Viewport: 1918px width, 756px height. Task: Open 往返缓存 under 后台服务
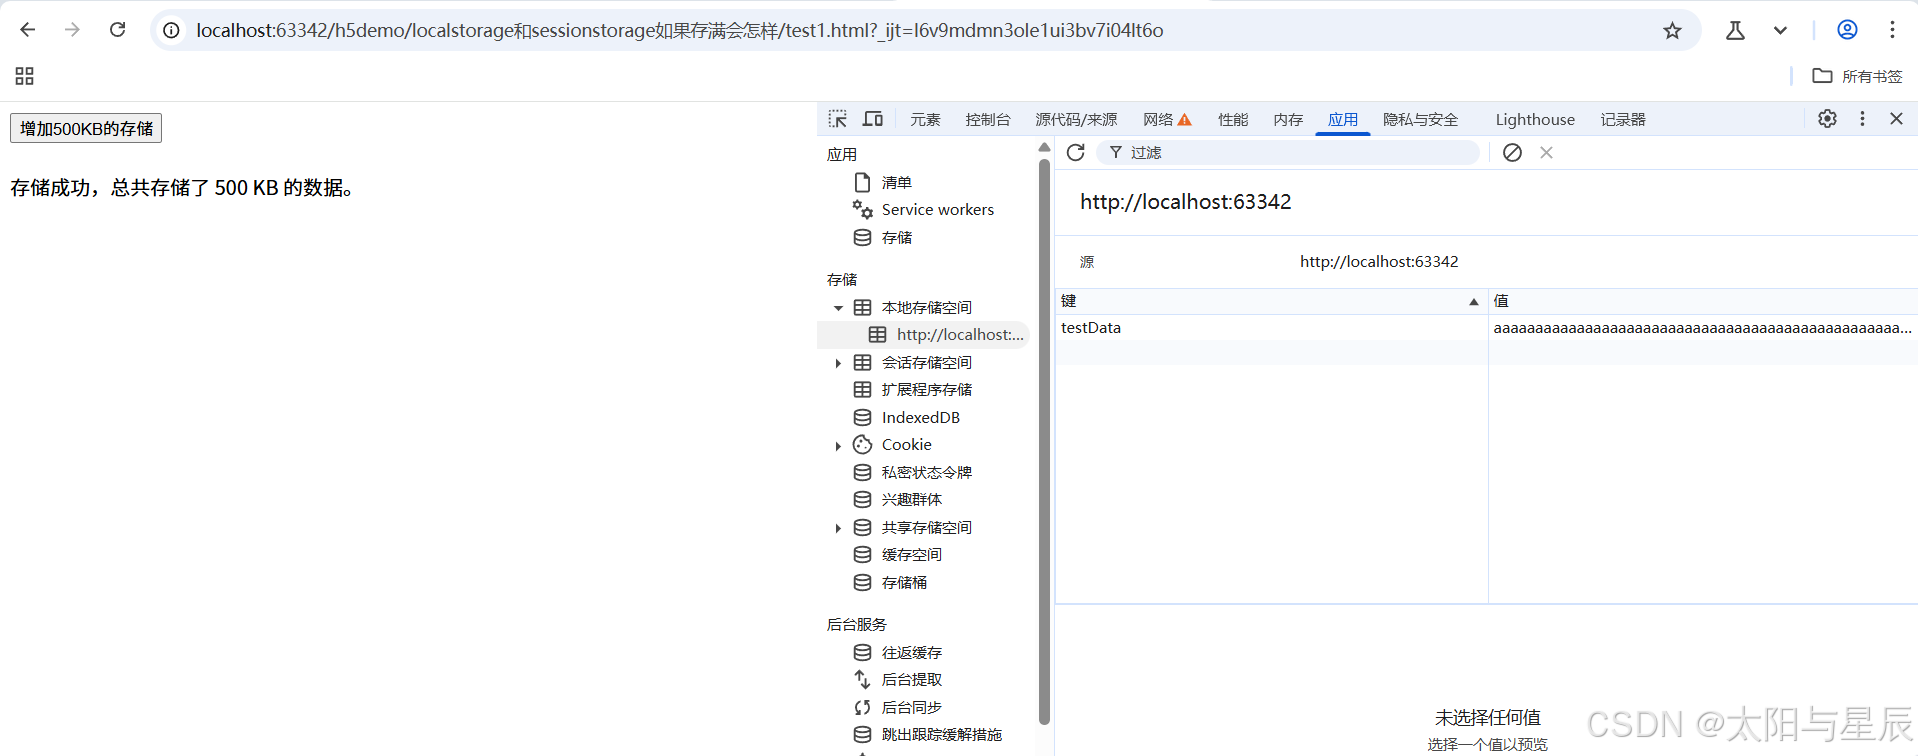coord(911,653)
